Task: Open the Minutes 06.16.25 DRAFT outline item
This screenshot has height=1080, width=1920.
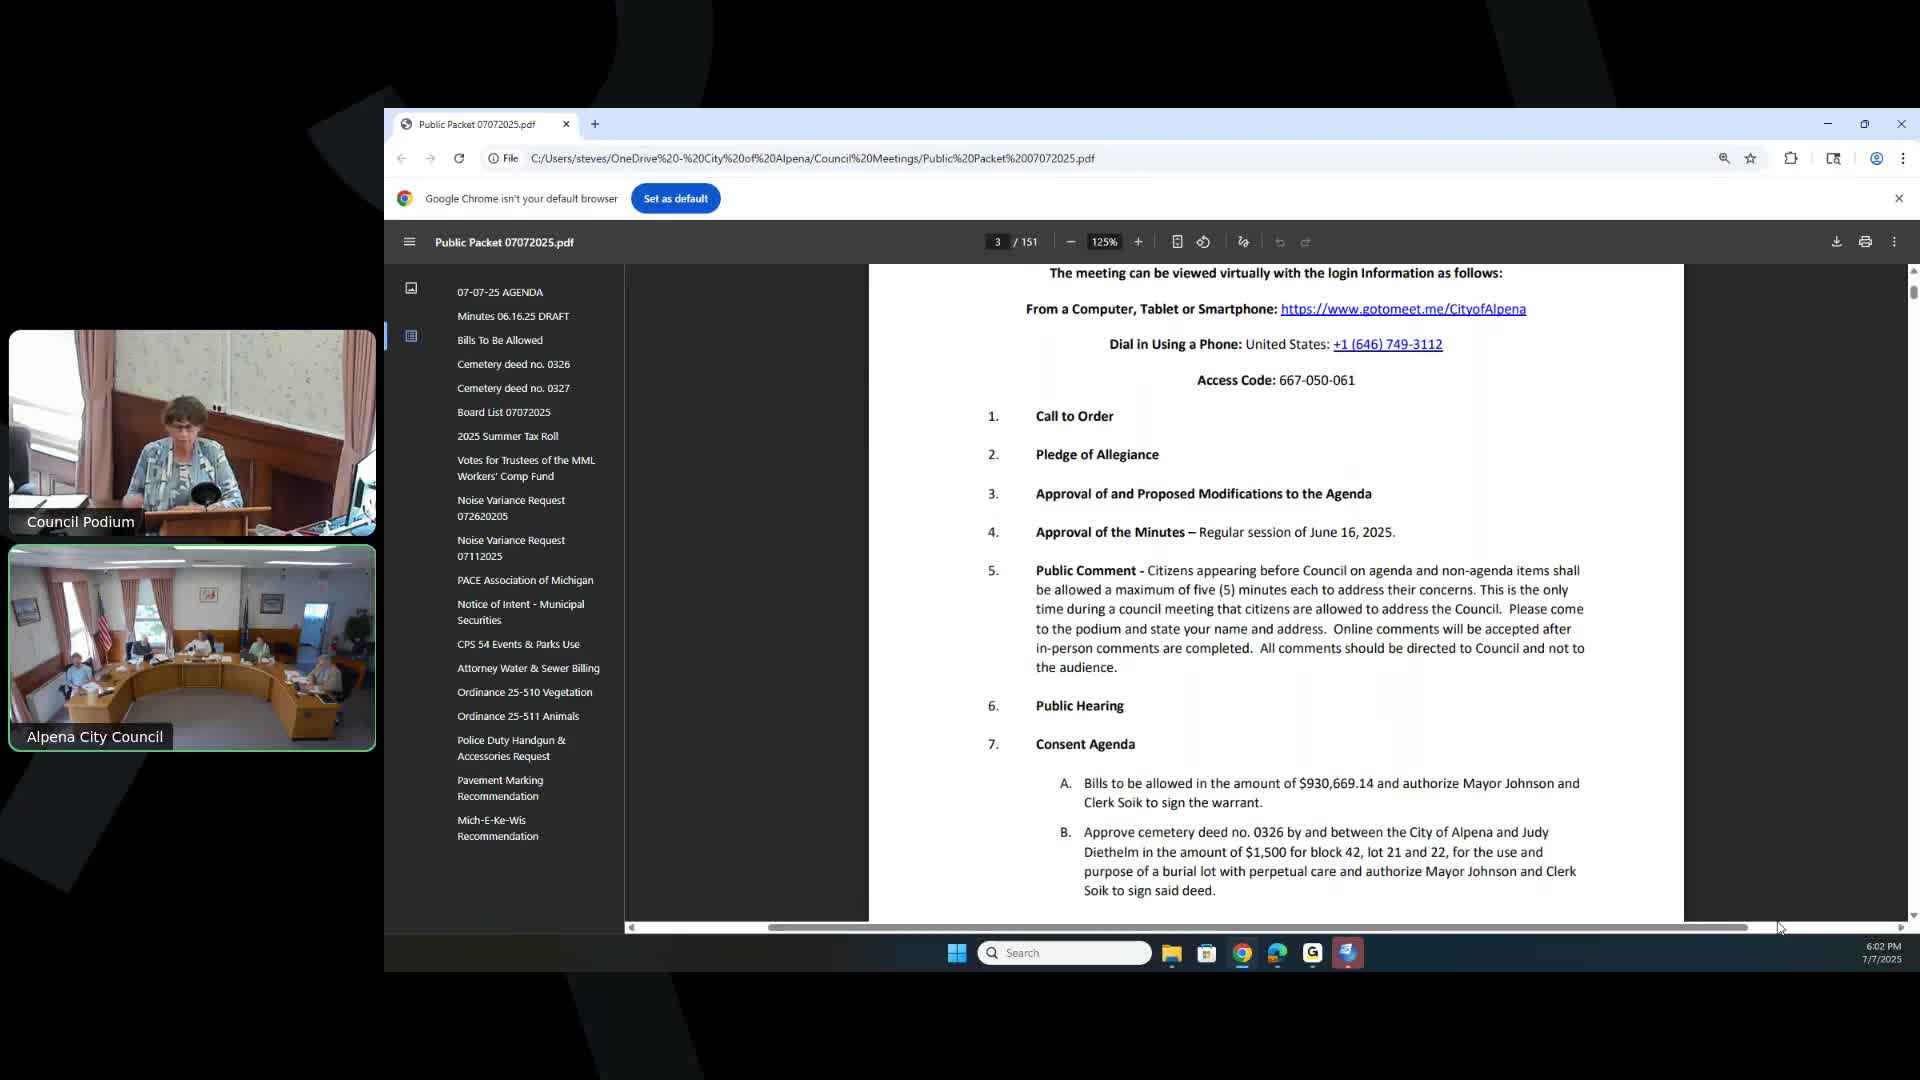Action: coord(513,316)
